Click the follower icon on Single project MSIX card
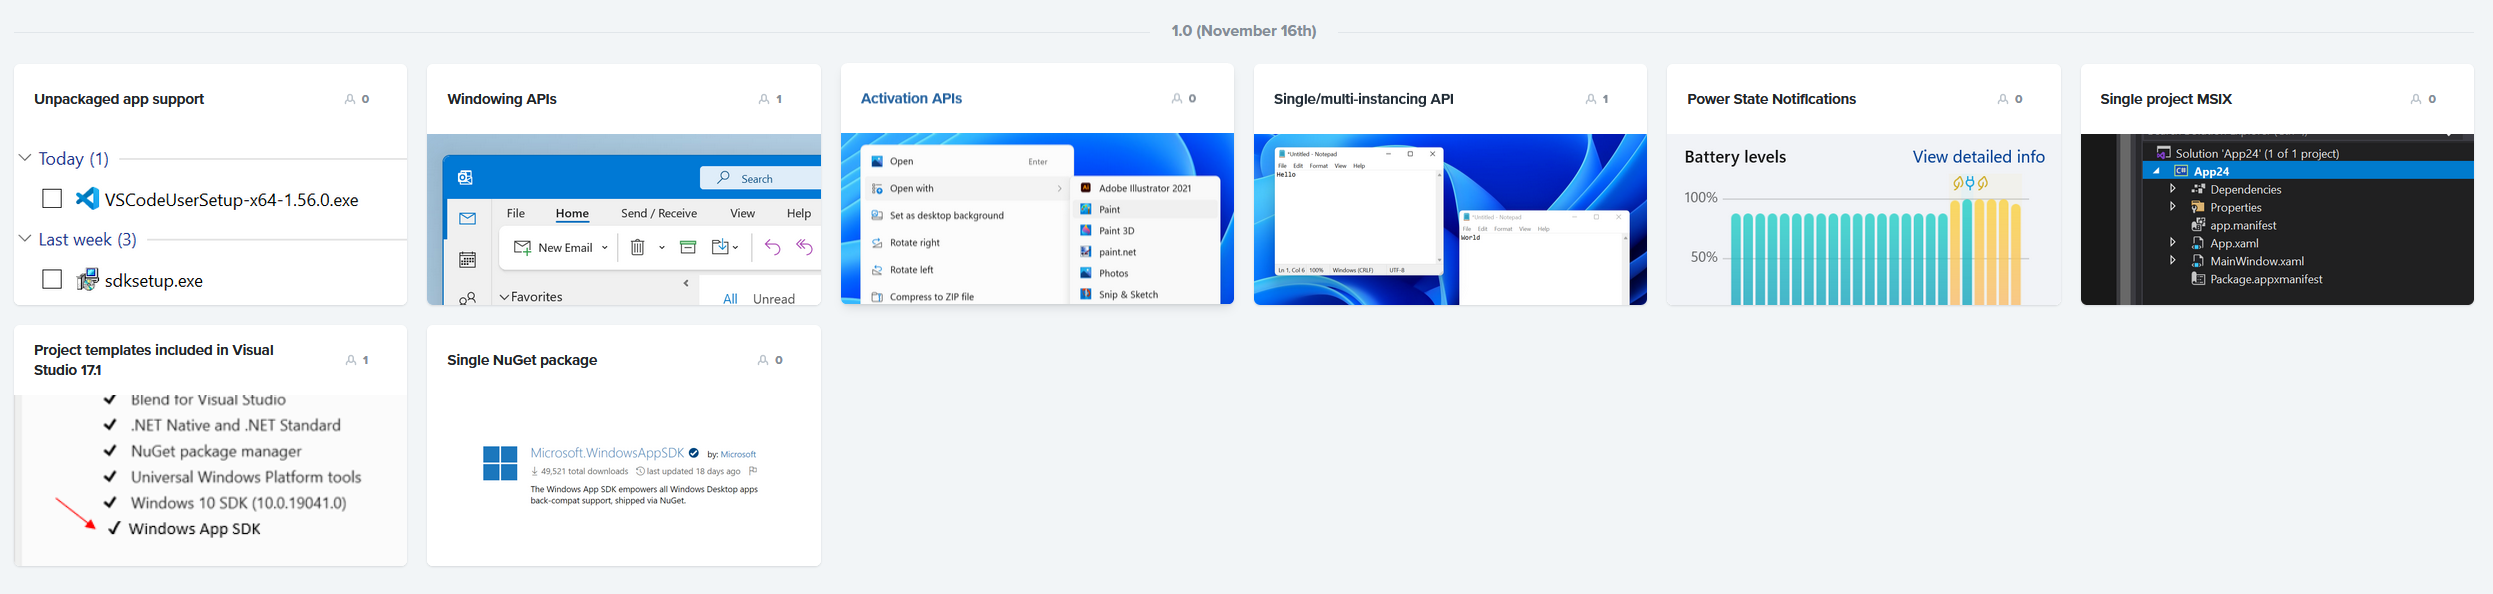Viewport: 2493px width, 594px height. point(2417,99)
